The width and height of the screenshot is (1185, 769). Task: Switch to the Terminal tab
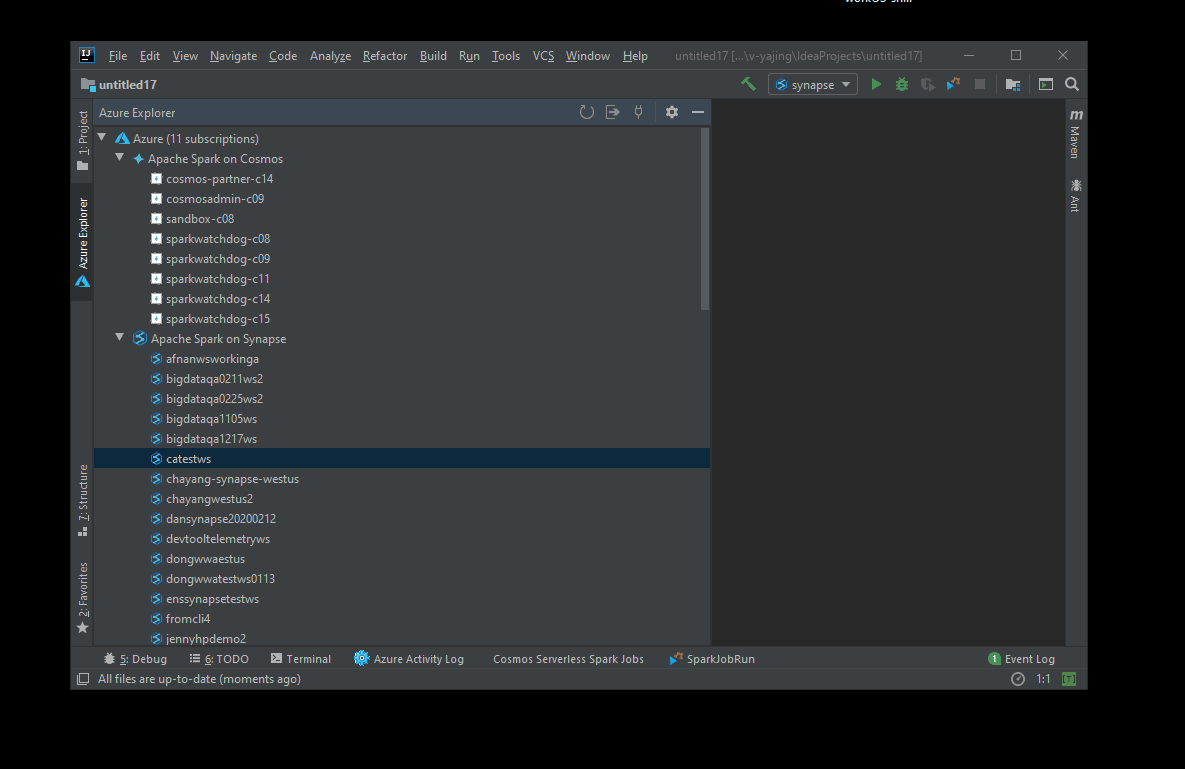[301, 658]
